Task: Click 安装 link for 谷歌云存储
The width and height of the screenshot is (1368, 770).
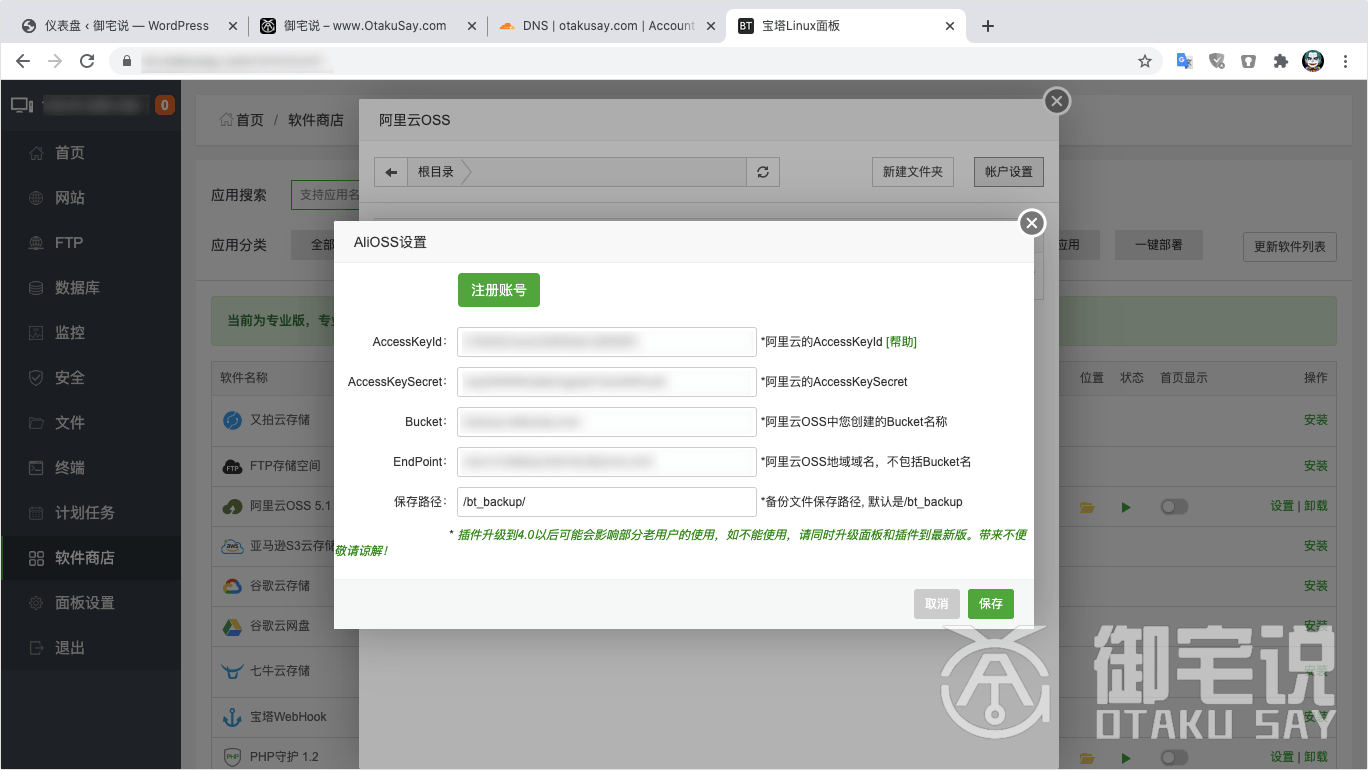Action: [1316, 586]
